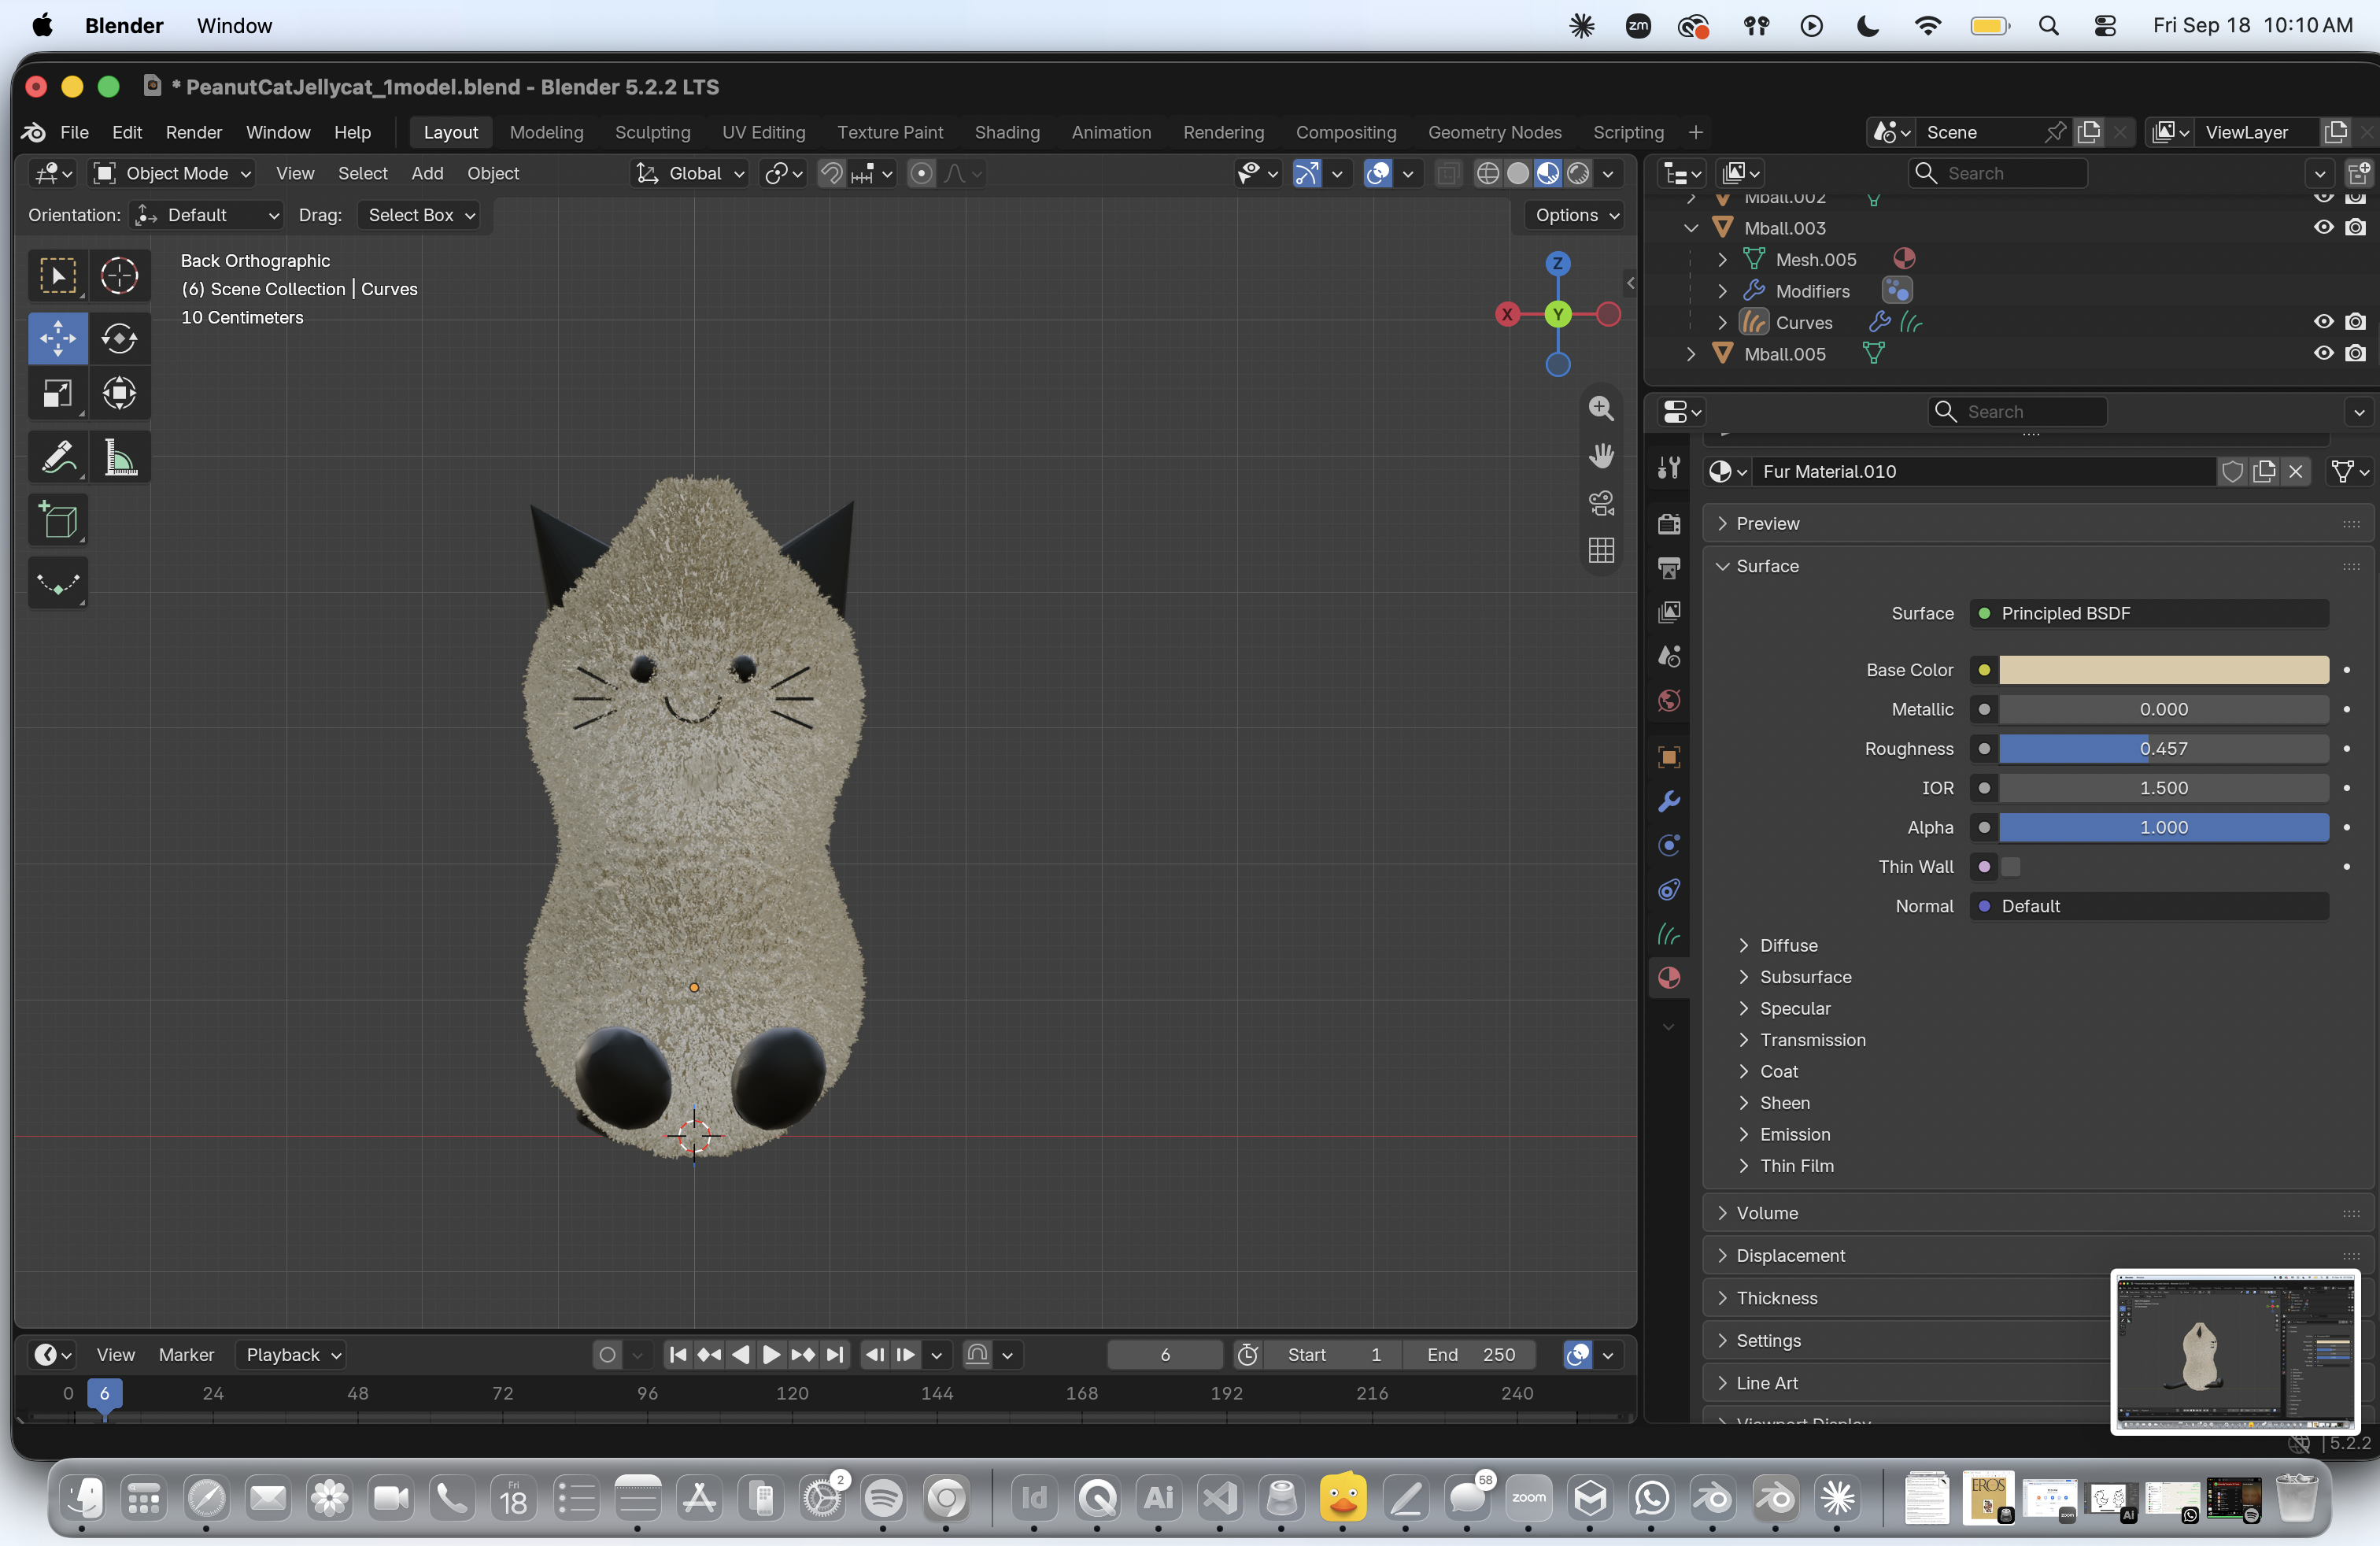The height and width of the screenshot is (1546, 2380).
Task: Toggle proportional editing
Action: point(921,174)
